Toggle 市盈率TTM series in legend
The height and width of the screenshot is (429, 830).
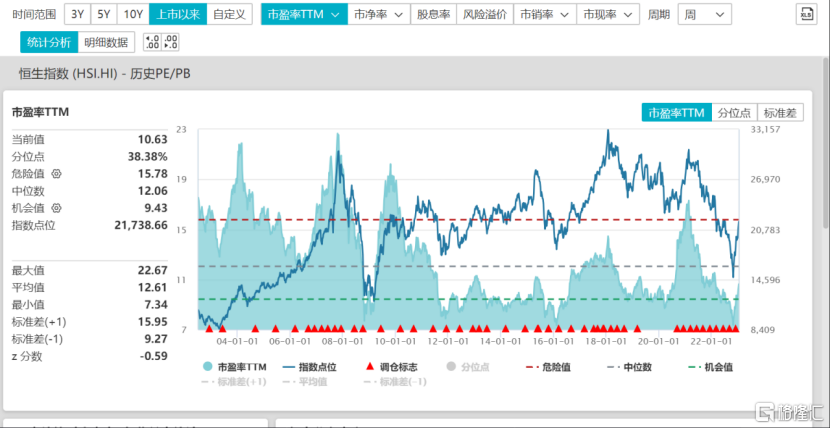pyautogui.click(x=234, y=367)
